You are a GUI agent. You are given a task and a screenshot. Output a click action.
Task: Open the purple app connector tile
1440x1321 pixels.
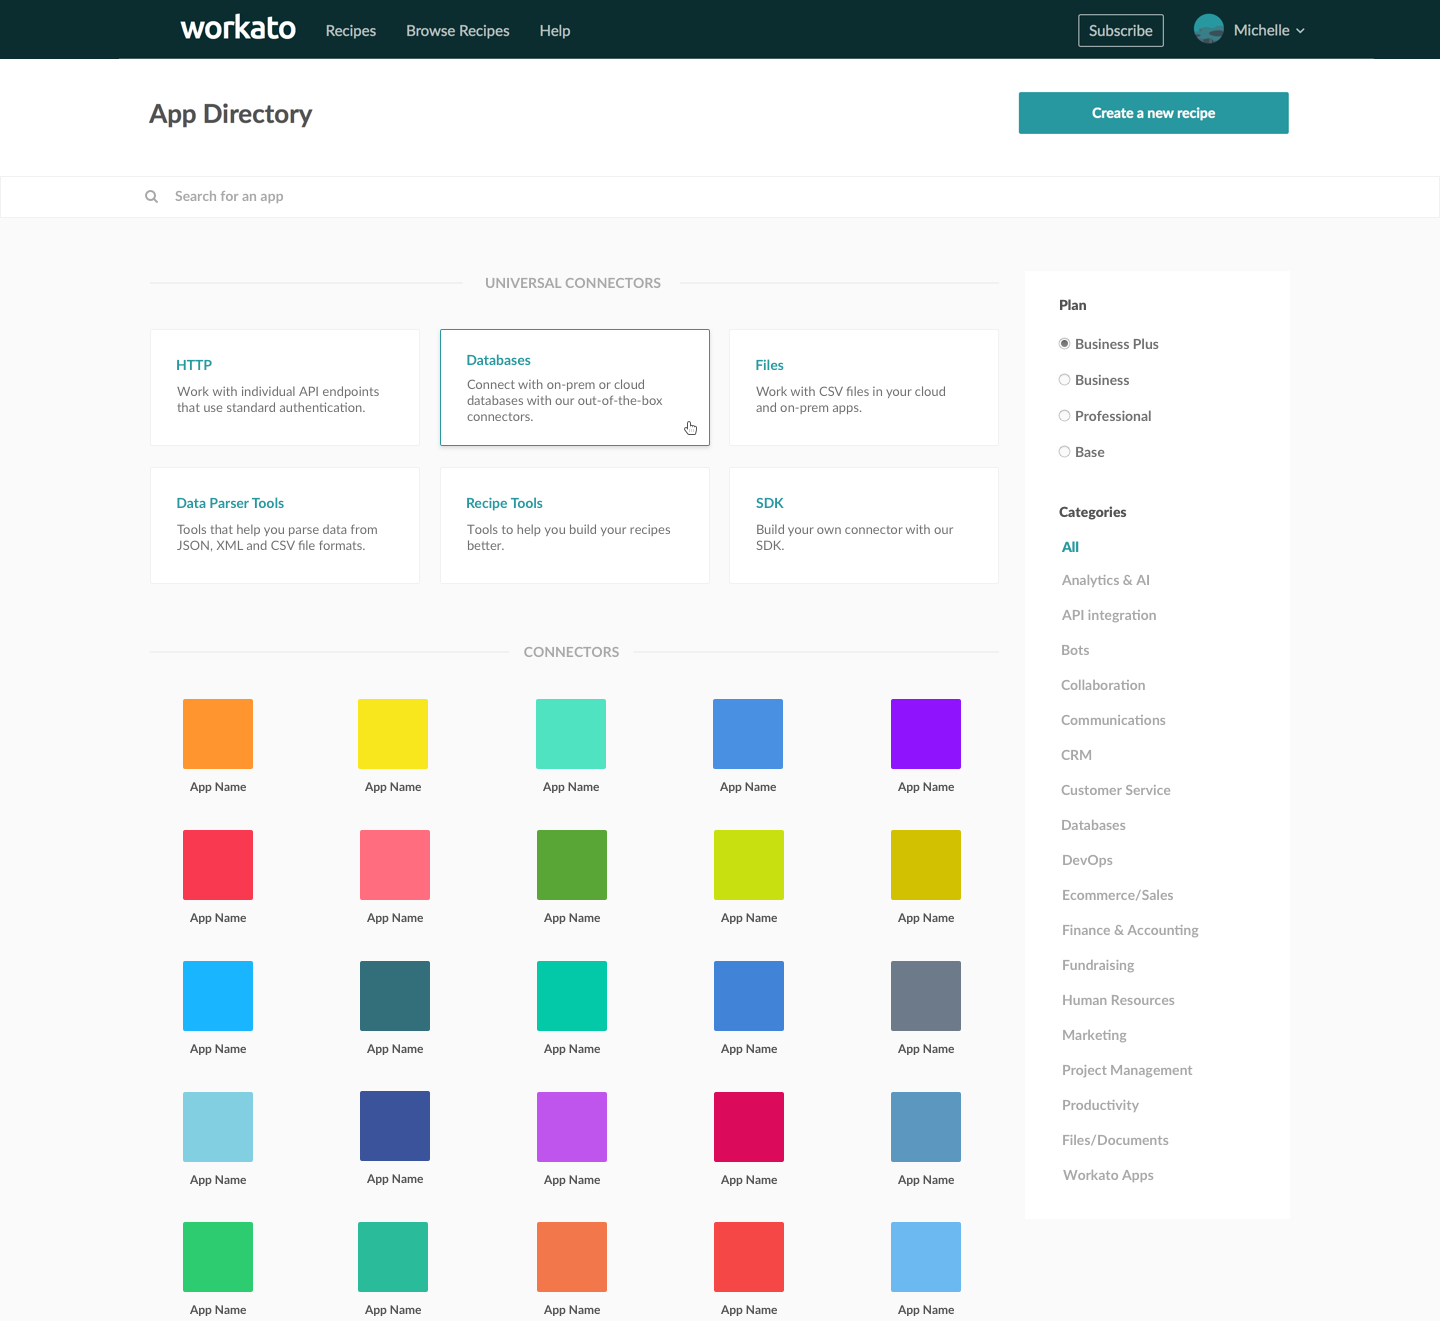click(926, 734)
